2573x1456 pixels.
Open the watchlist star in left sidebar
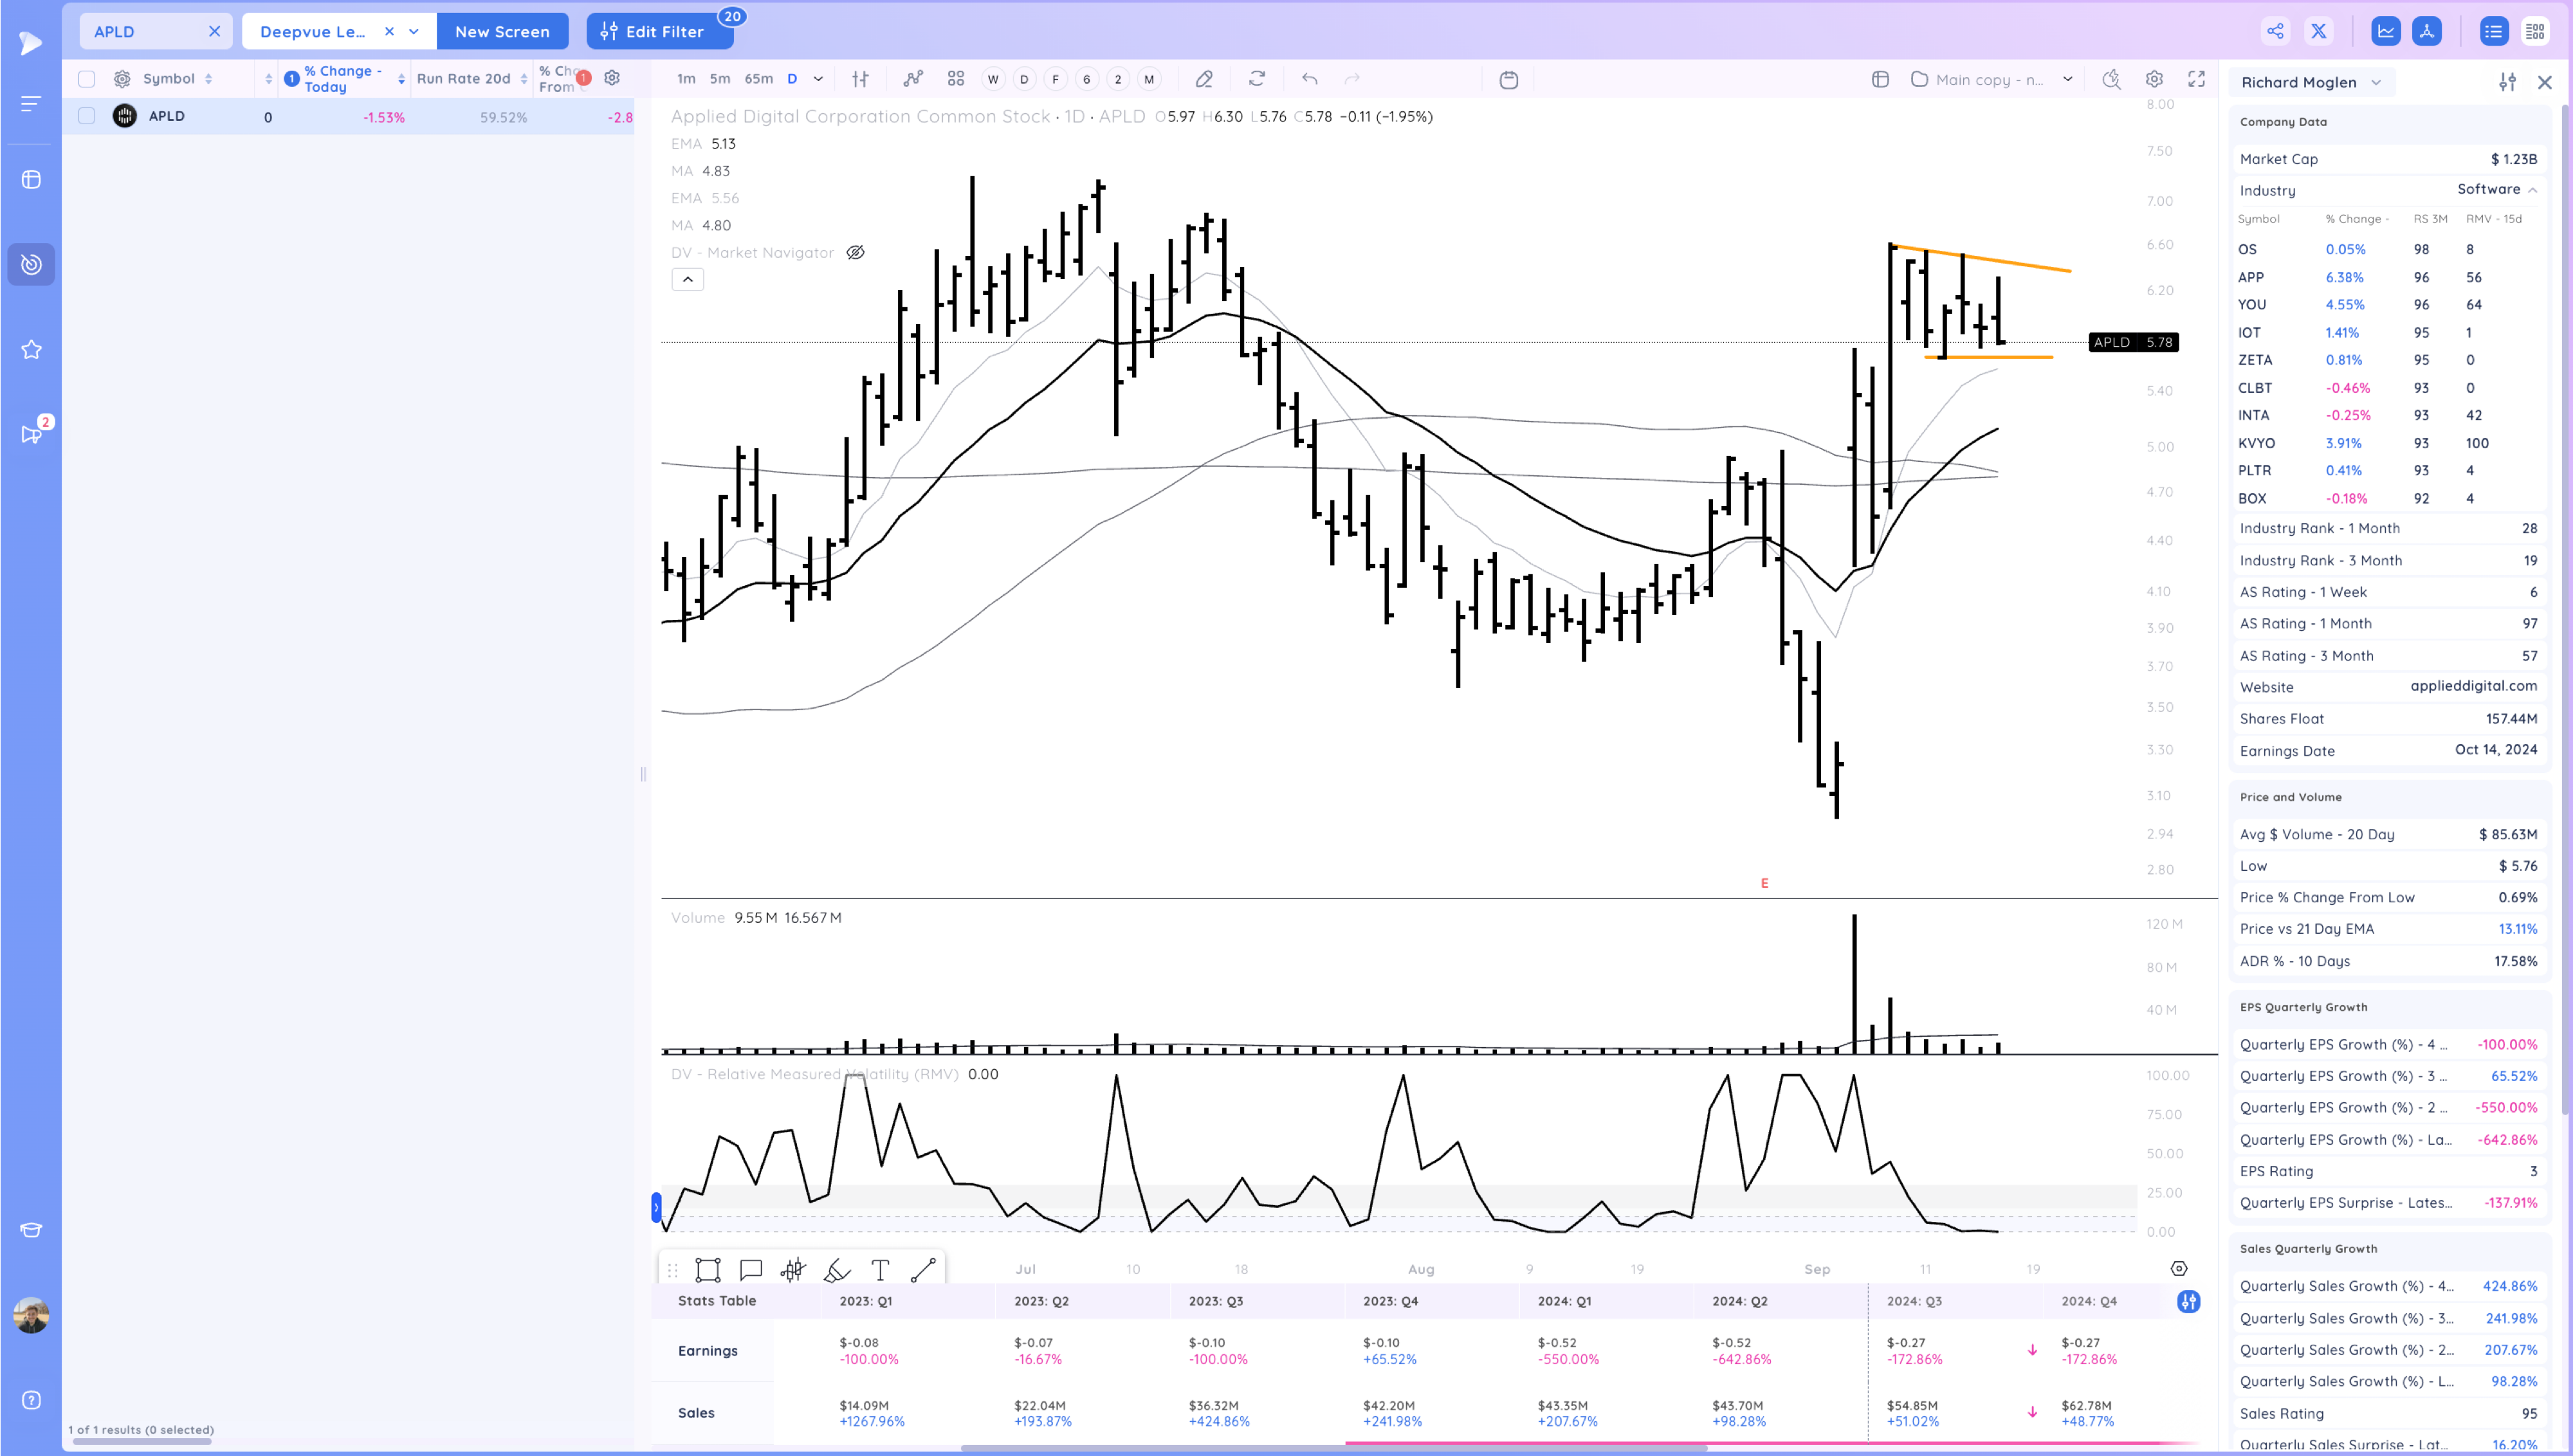[x=31, y=350]
